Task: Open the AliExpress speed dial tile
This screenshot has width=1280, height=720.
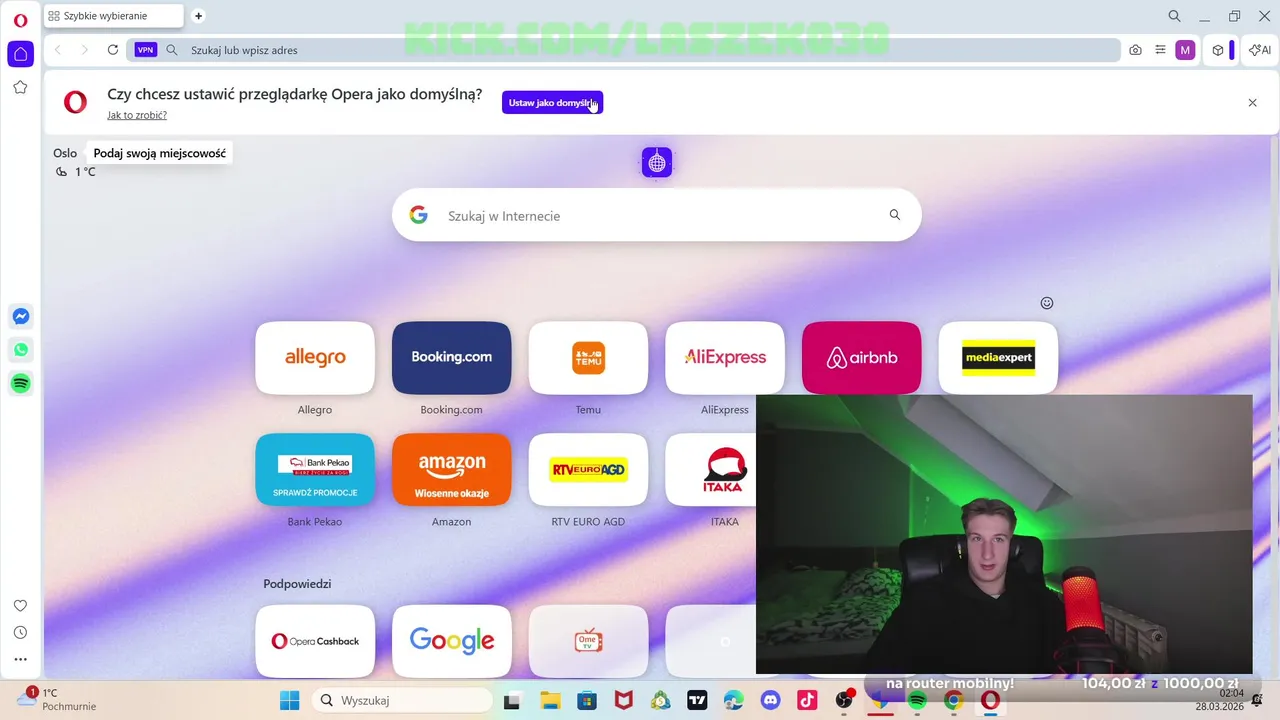Action: click(725, 358)
